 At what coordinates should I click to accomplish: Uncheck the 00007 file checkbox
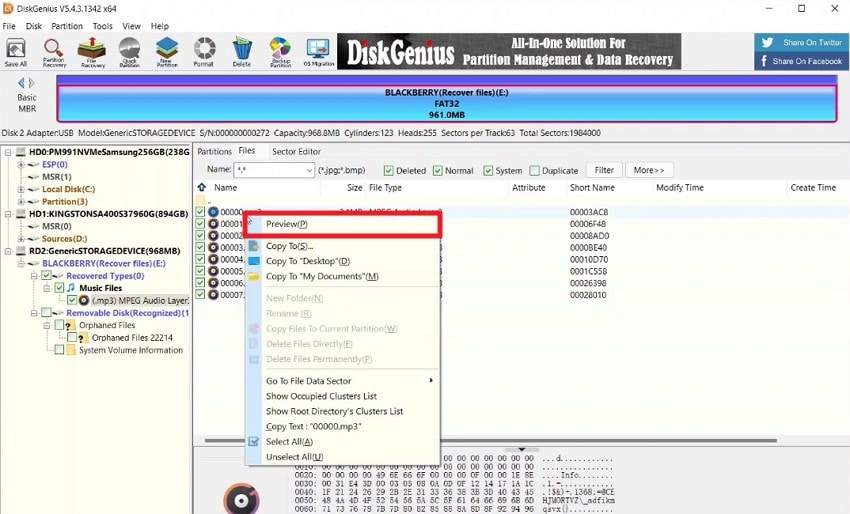click(x=200, y=294)
